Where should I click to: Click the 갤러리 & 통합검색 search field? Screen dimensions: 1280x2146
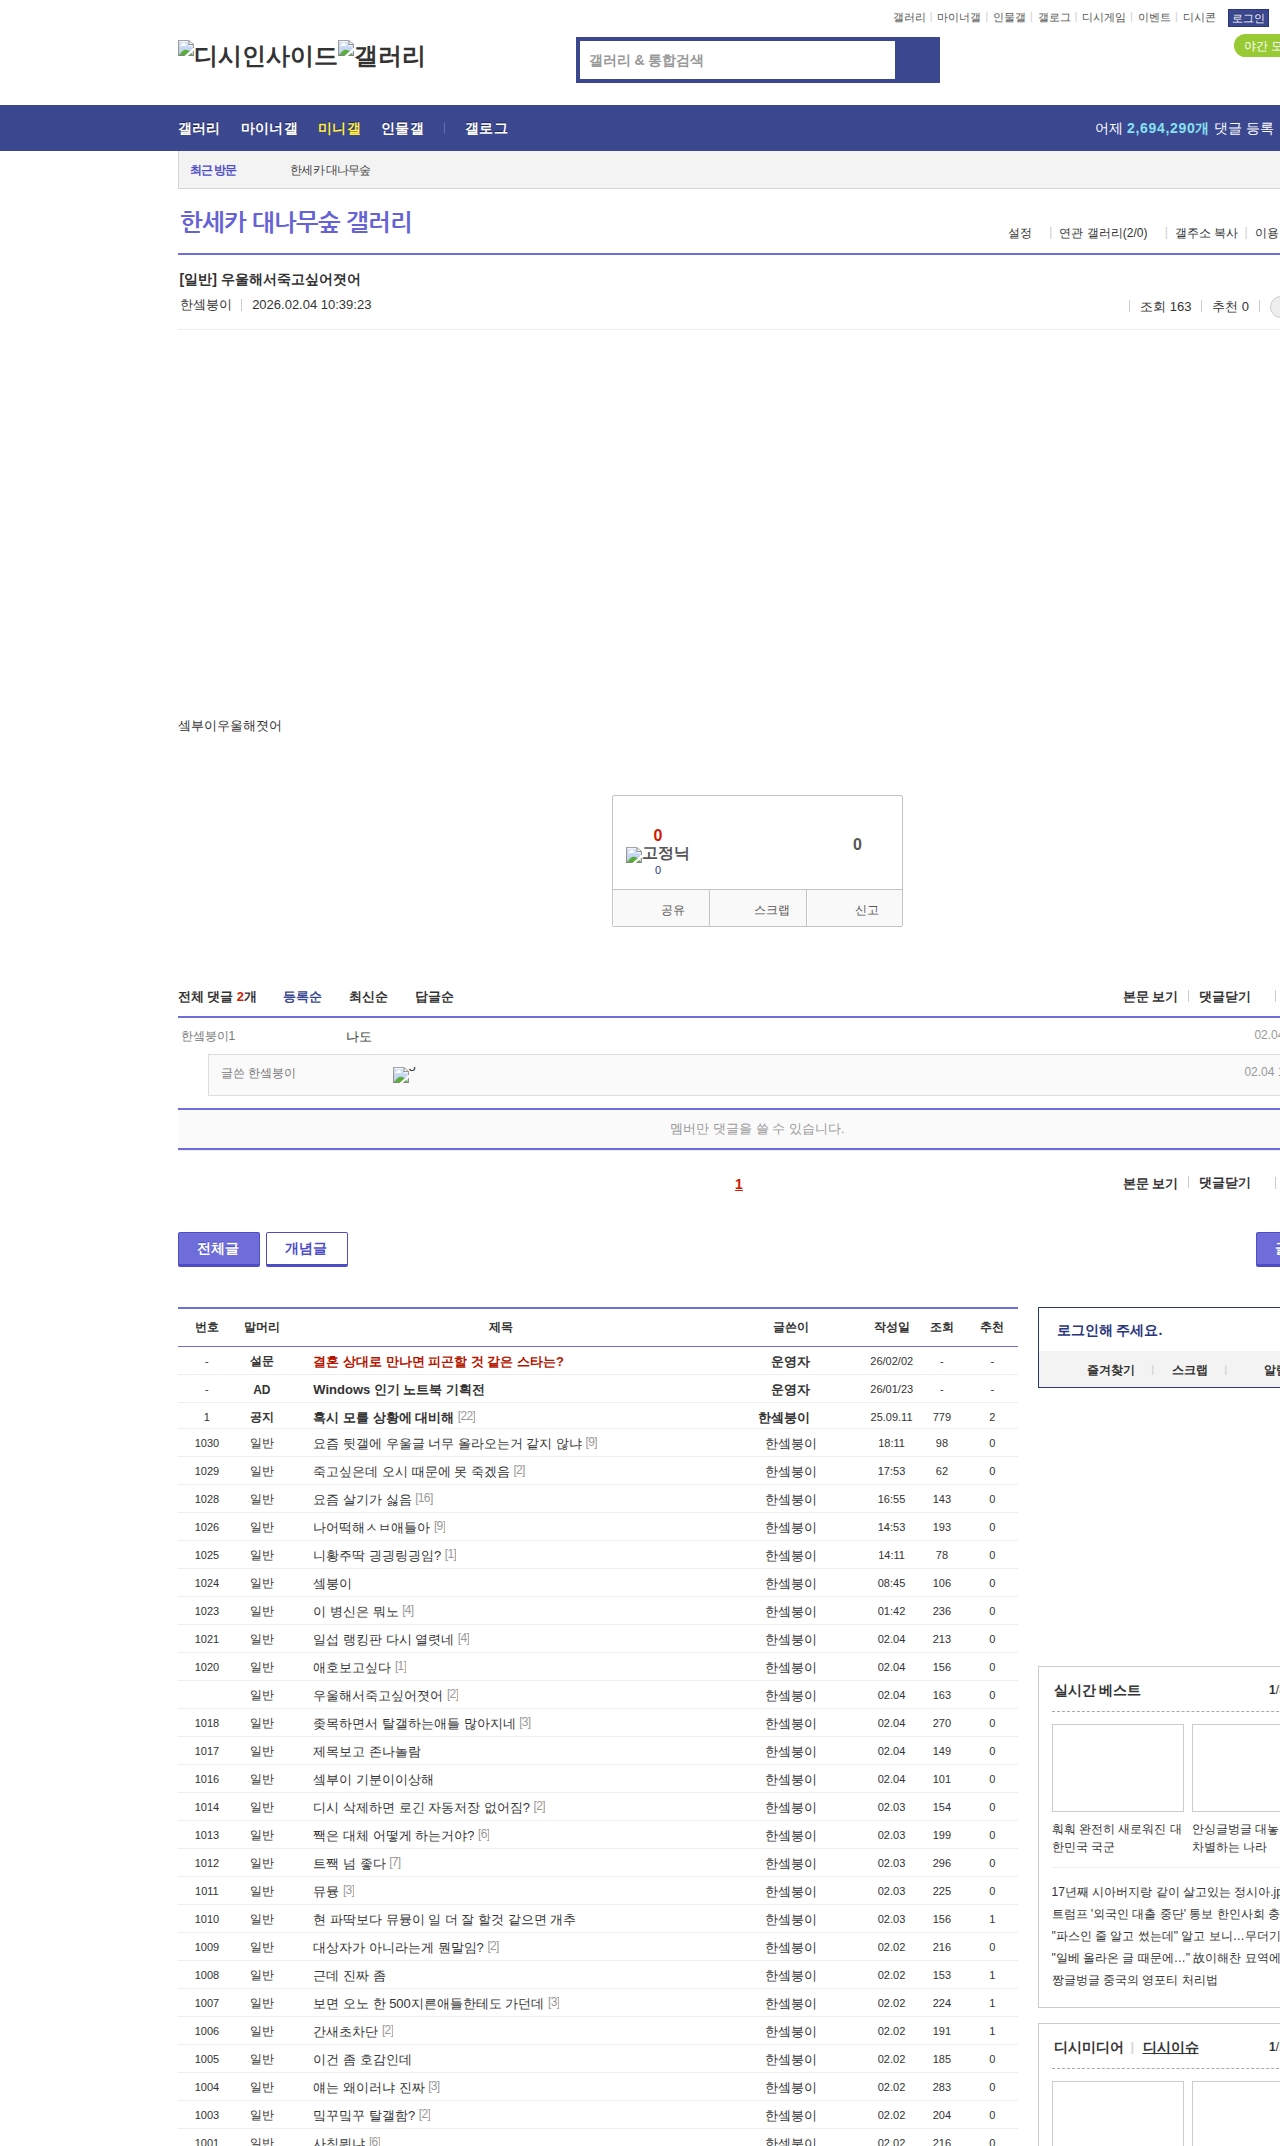click(x=738, y=60)
